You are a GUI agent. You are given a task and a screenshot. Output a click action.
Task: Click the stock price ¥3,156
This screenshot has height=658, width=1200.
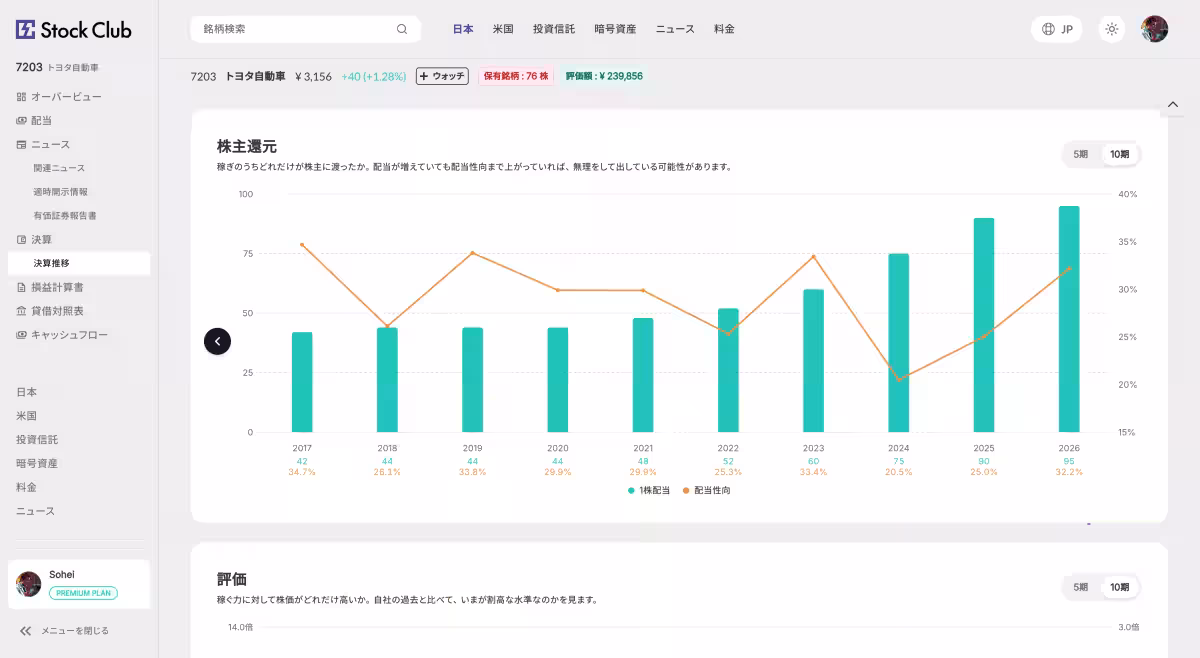tap(313, 76)
